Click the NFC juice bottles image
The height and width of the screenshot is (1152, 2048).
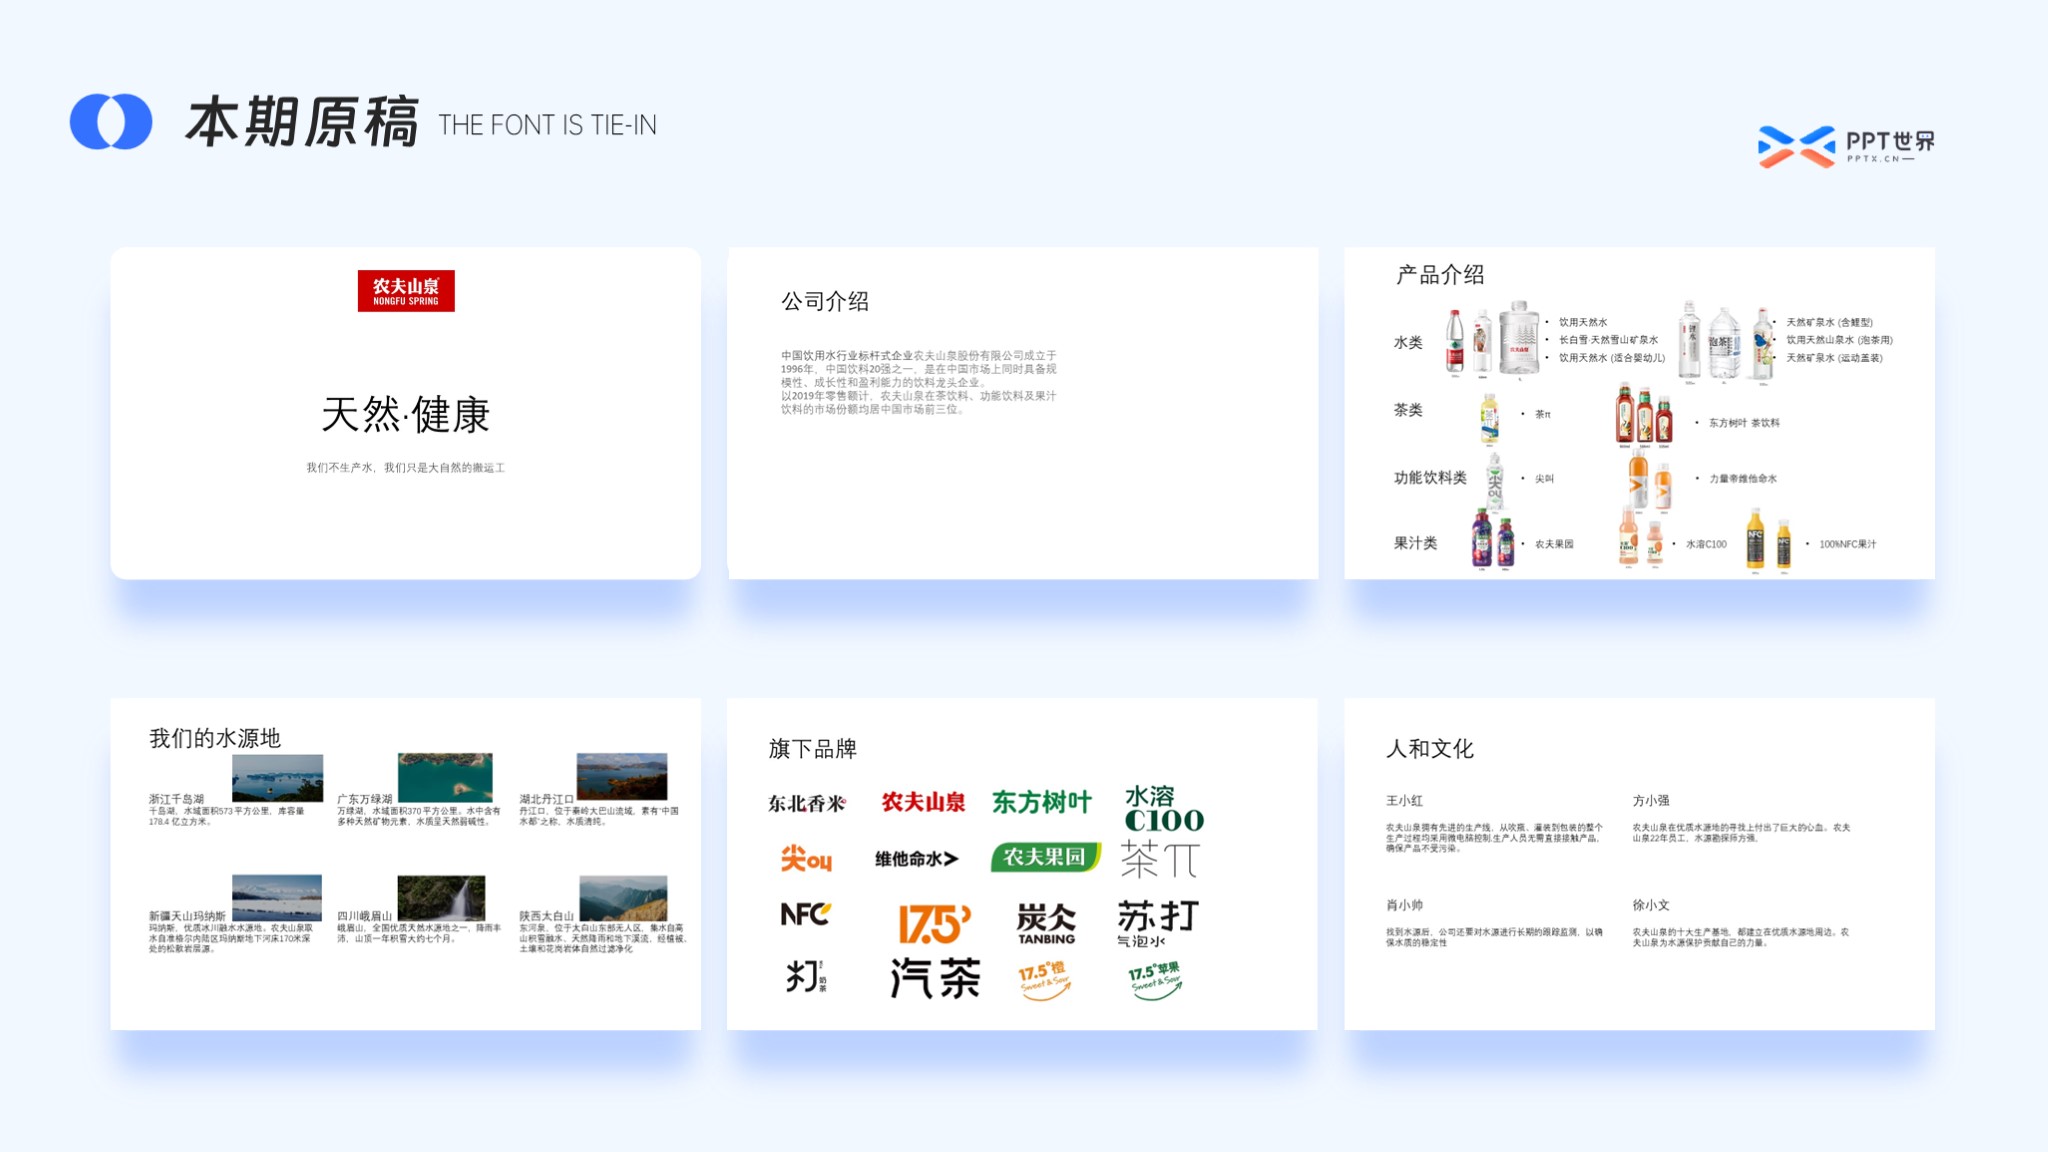tap(1768, 539)
